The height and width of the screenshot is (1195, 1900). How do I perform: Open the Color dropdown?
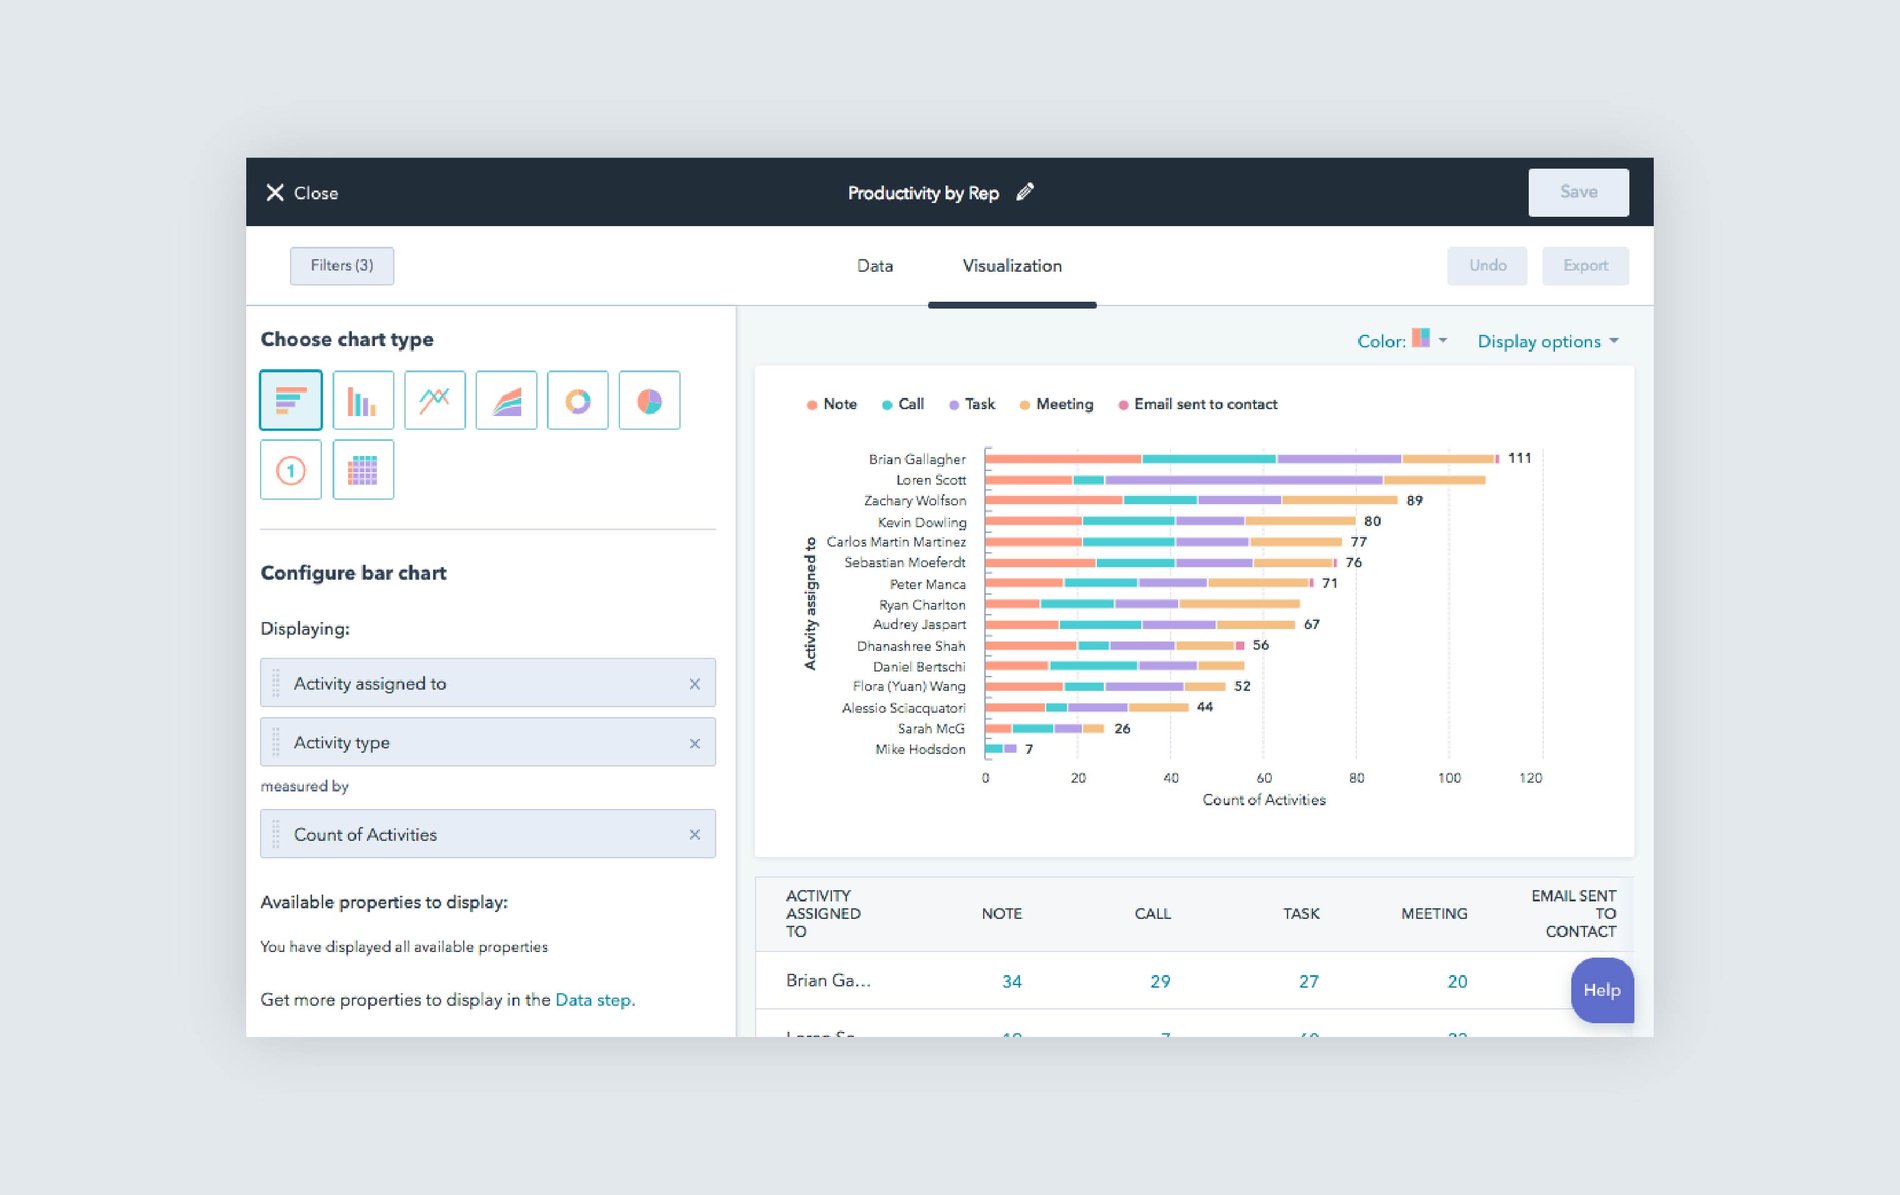tap(1440, 341)
